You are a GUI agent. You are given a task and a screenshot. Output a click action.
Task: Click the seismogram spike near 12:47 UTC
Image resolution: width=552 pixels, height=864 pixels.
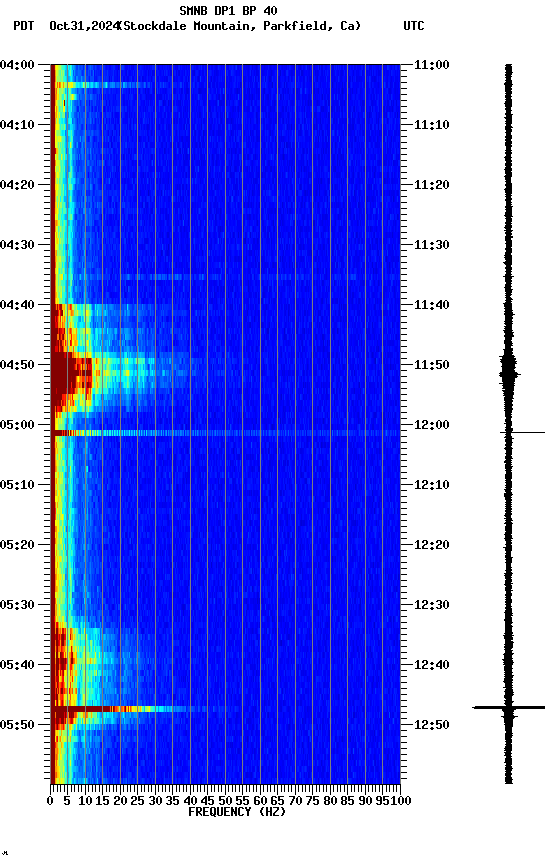click(x=509, y=707)
